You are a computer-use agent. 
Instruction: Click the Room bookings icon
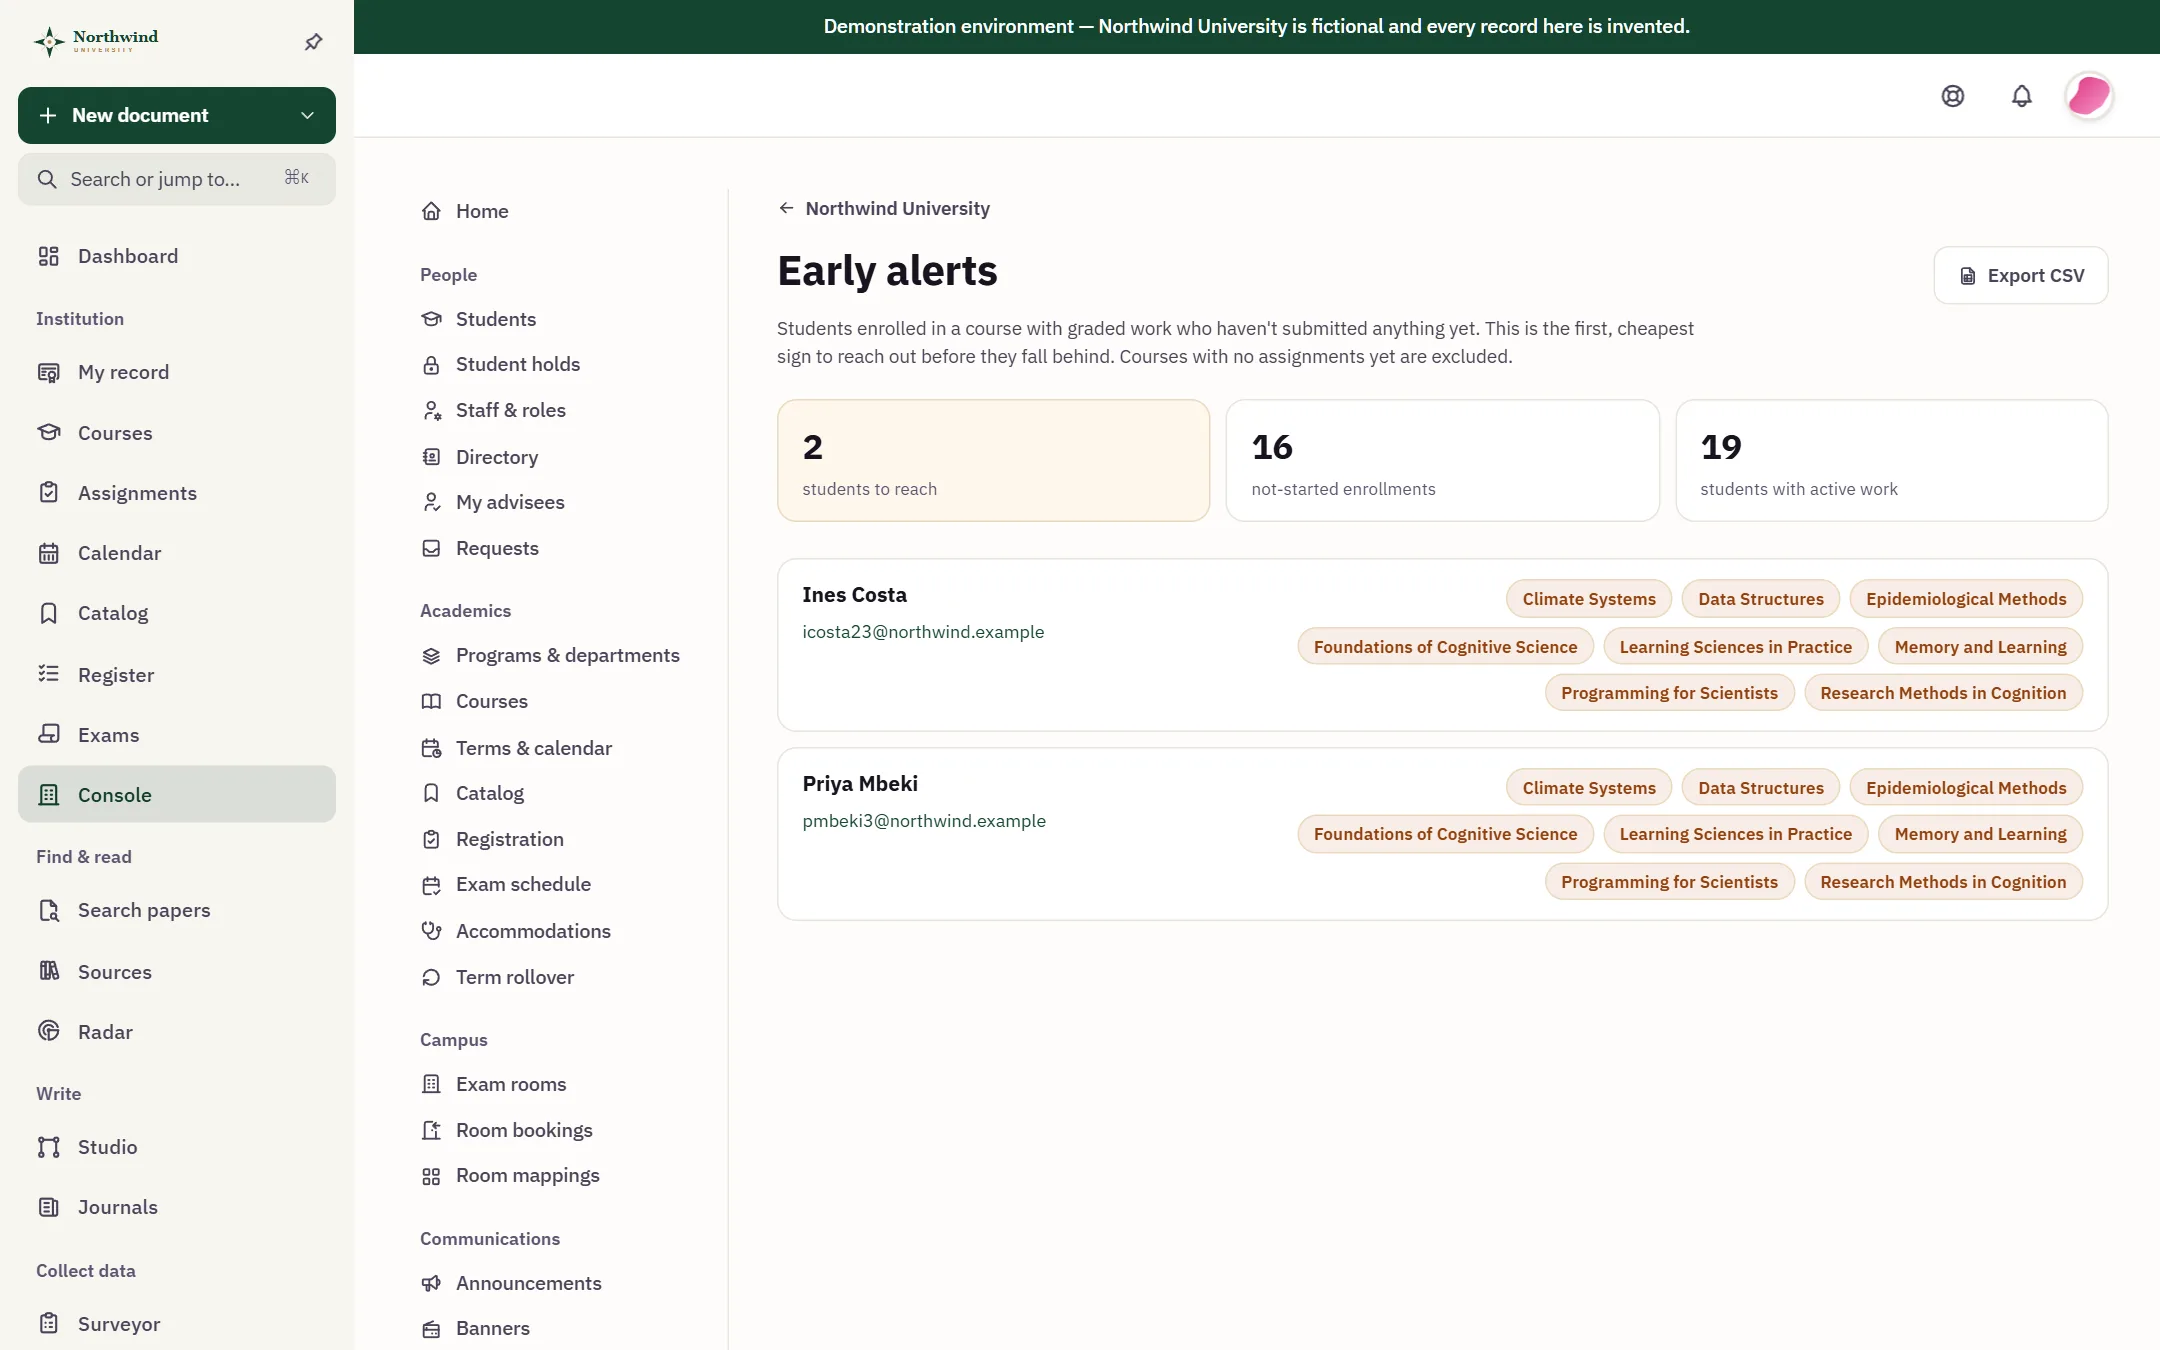(x=431, y=1130)
